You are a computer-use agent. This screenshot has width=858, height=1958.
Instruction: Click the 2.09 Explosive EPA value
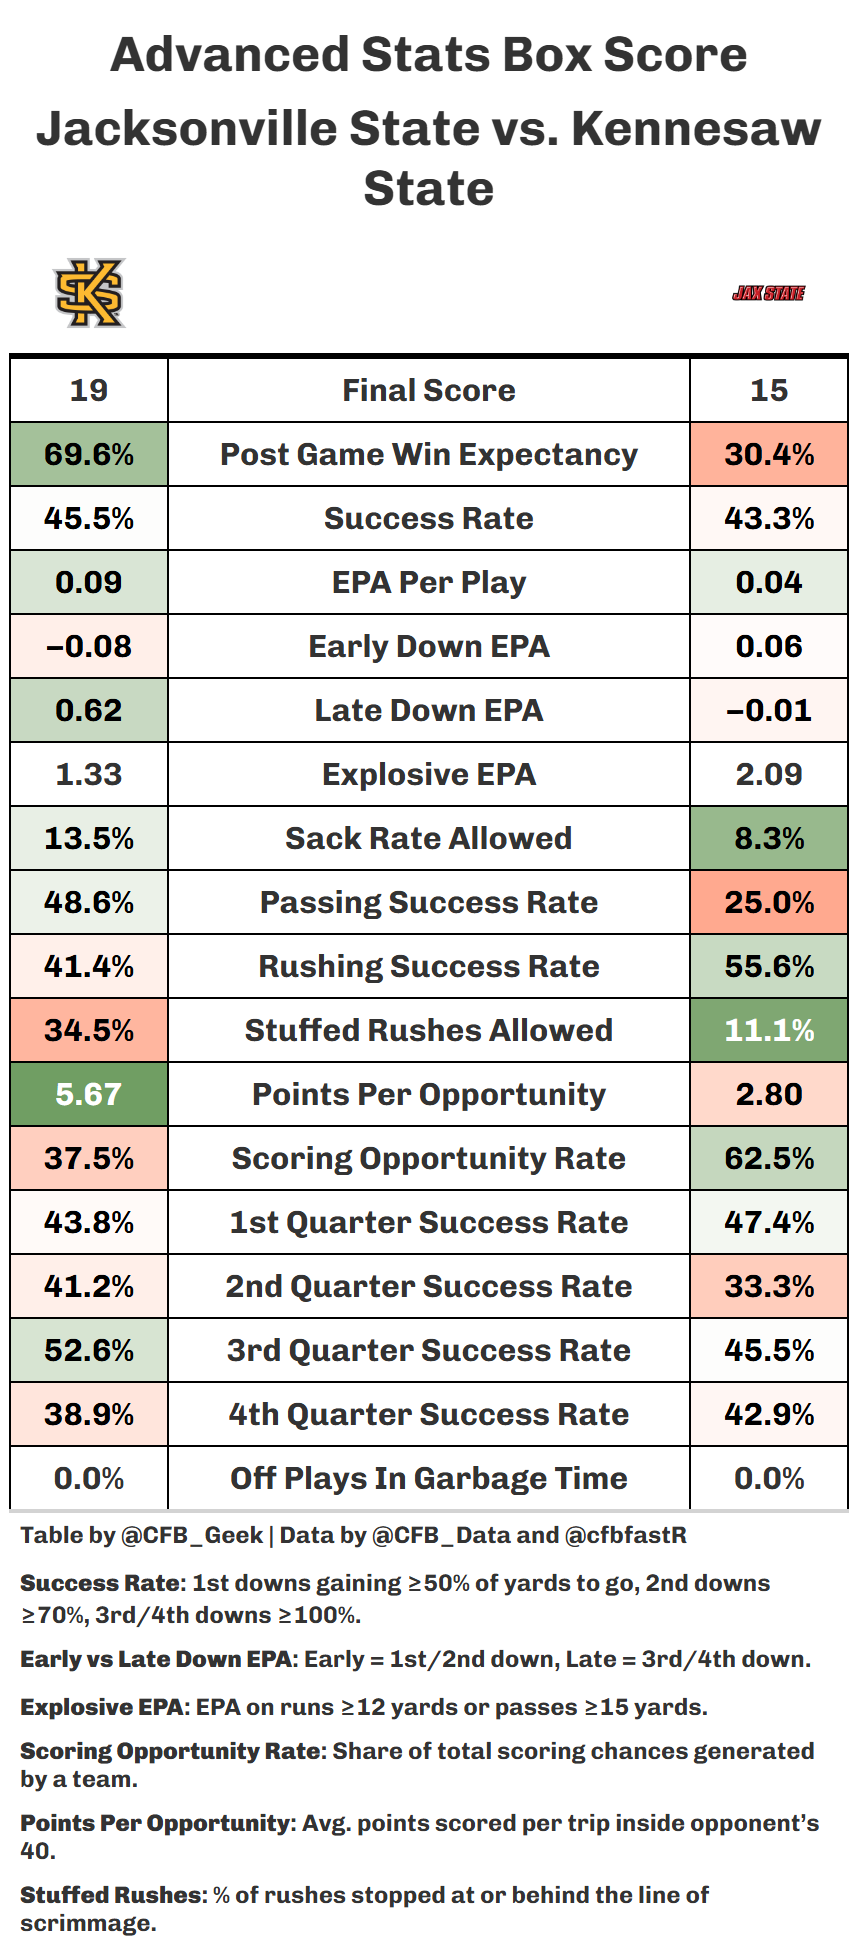(x=768, y=774)
